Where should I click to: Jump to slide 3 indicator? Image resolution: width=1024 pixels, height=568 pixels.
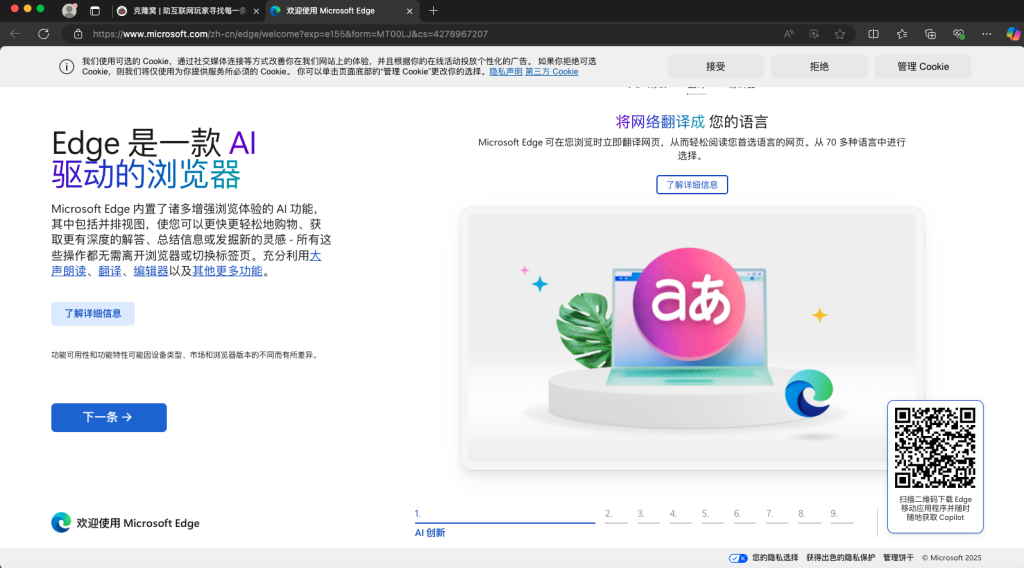coord(648,515)
